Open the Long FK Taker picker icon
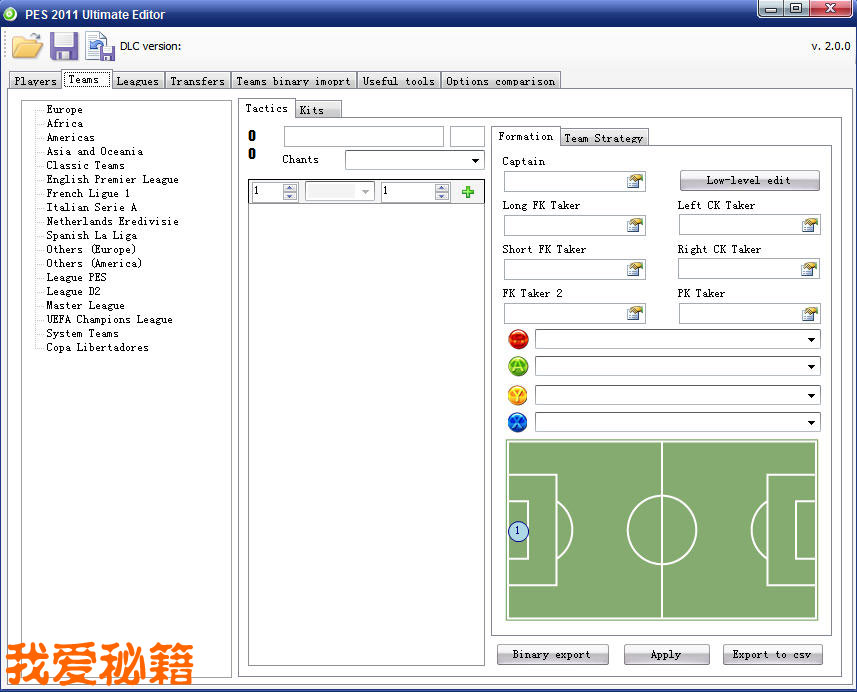Image resolution: width=857 pixels, height=692 pixels. coord(635,225)
